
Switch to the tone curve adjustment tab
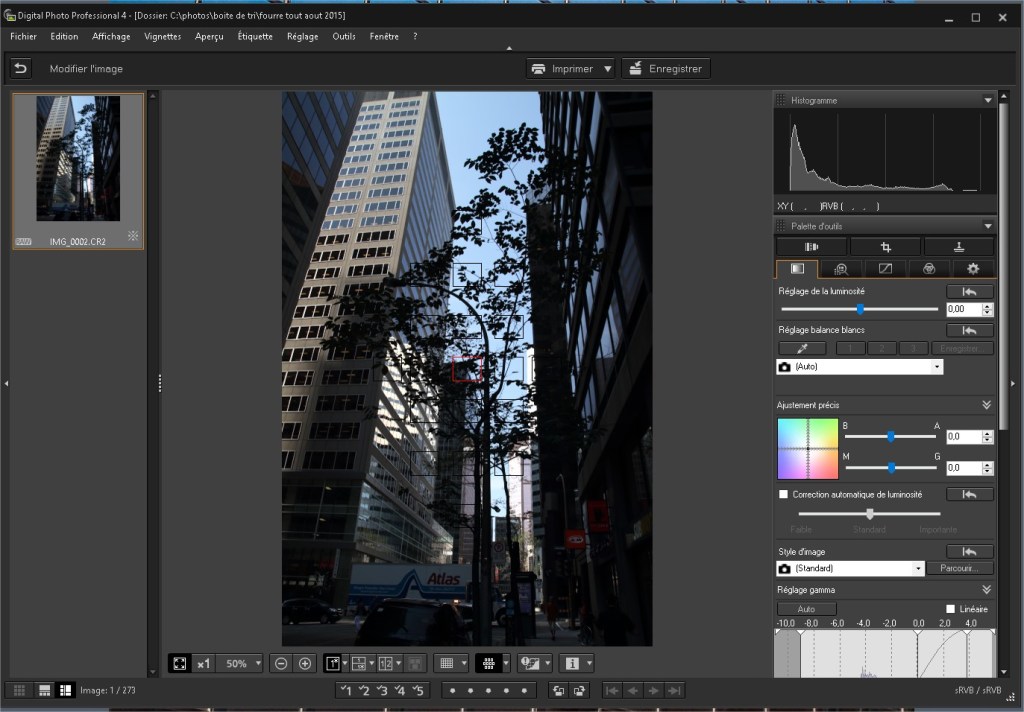(x=887, y=268)
